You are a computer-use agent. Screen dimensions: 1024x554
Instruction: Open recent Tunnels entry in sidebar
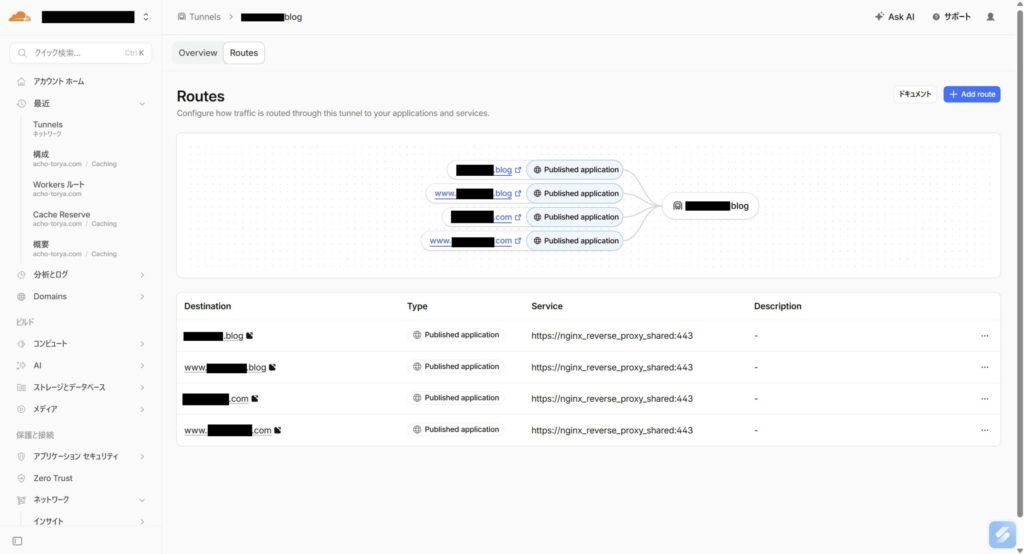pyautogui.click(x=48, y=129)
